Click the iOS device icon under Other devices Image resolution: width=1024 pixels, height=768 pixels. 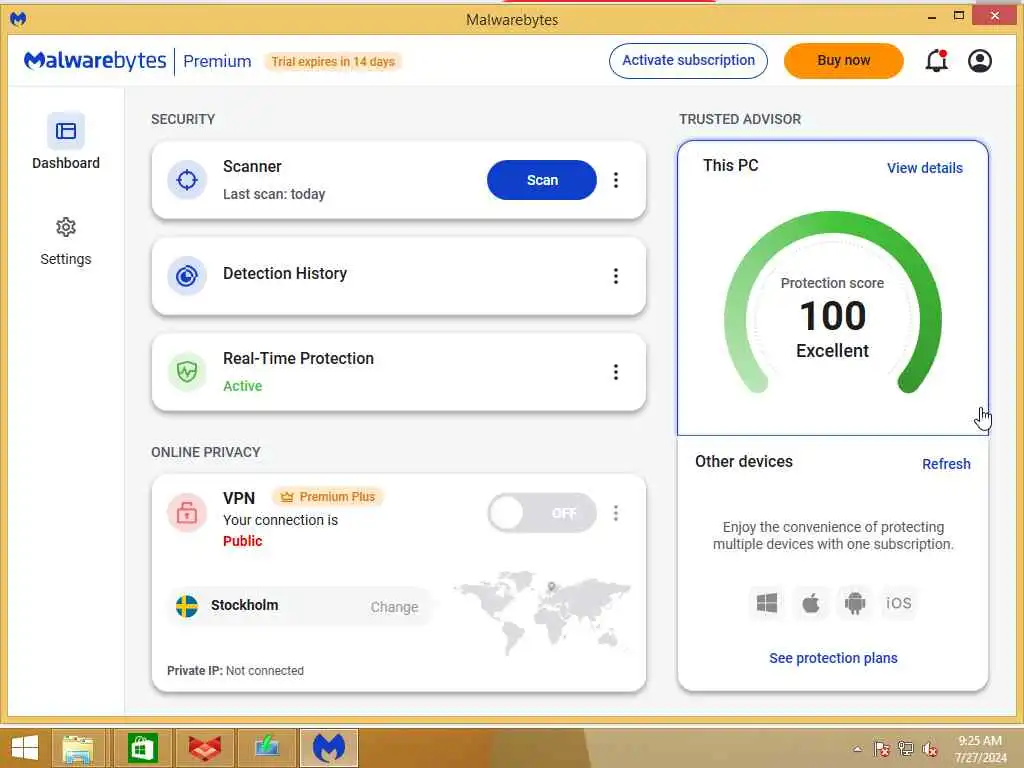click(x=899, y=603)
